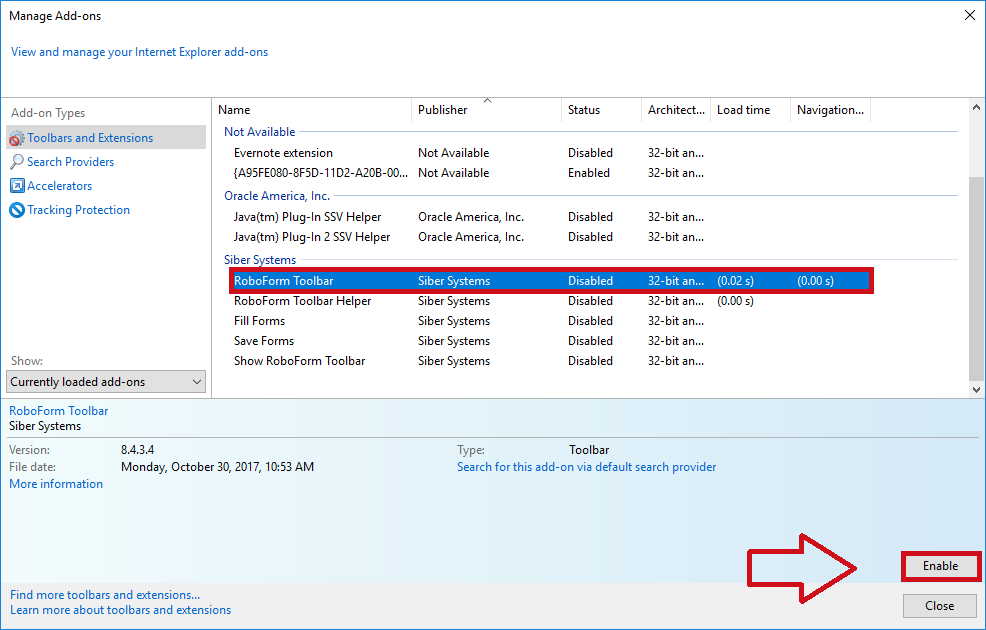Click the Oracle America, Inc. group header
Image resolution: width=986 pixels, height=630 pixels.
(x=277, y=196)
